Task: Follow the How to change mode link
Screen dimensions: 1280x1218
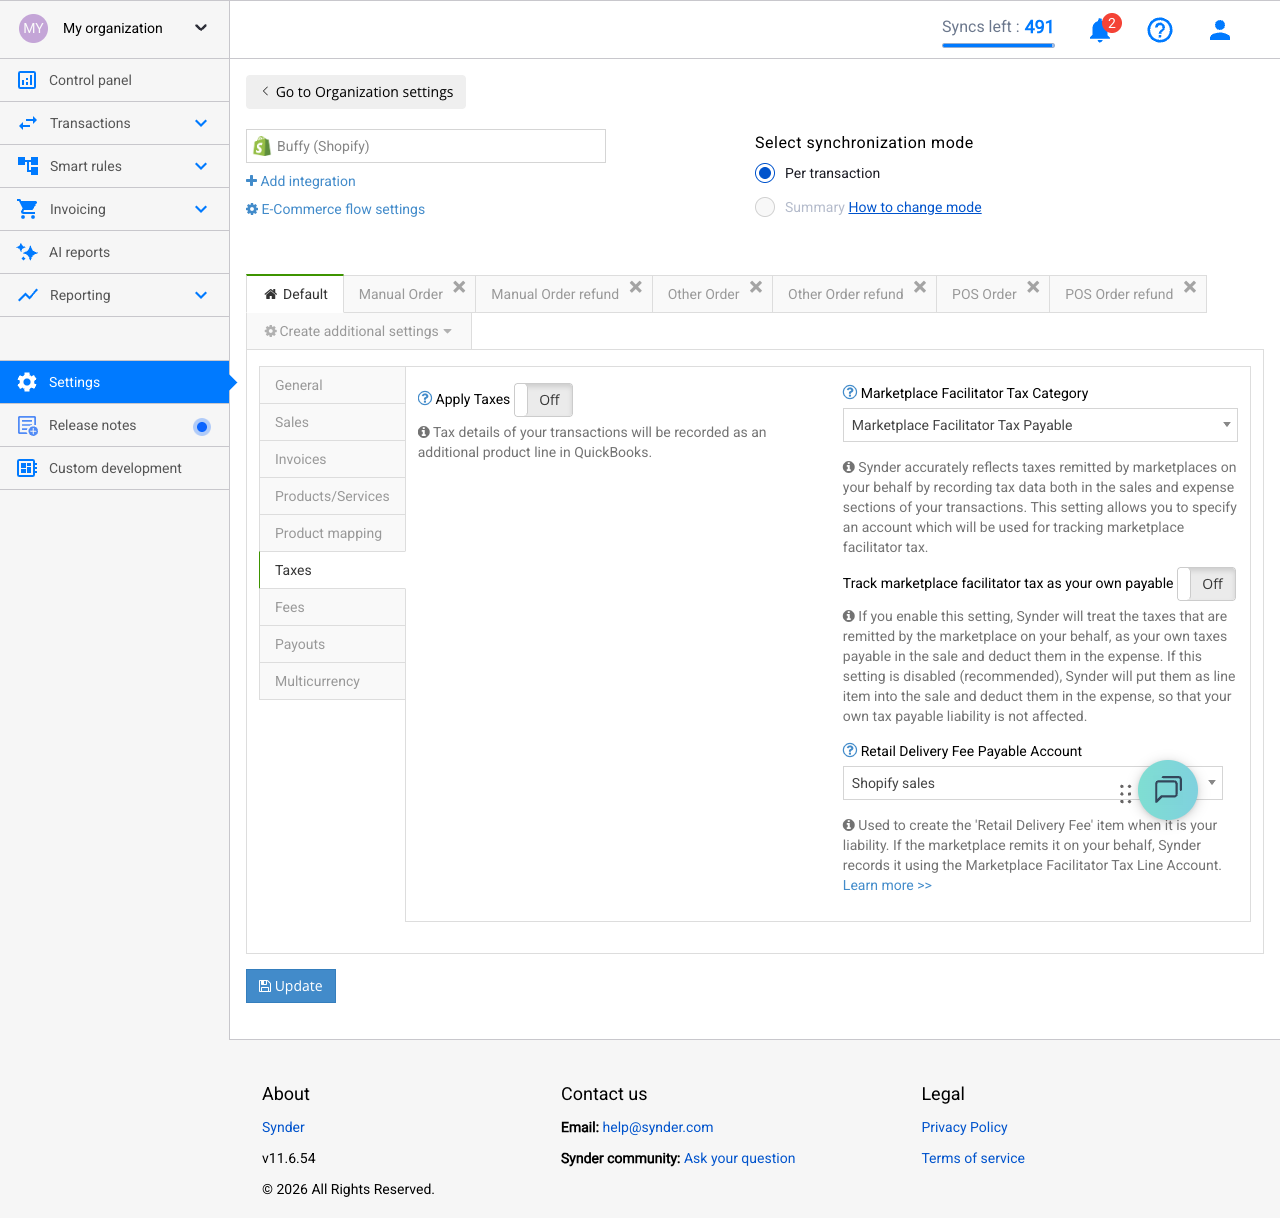Action: point(914,207)
